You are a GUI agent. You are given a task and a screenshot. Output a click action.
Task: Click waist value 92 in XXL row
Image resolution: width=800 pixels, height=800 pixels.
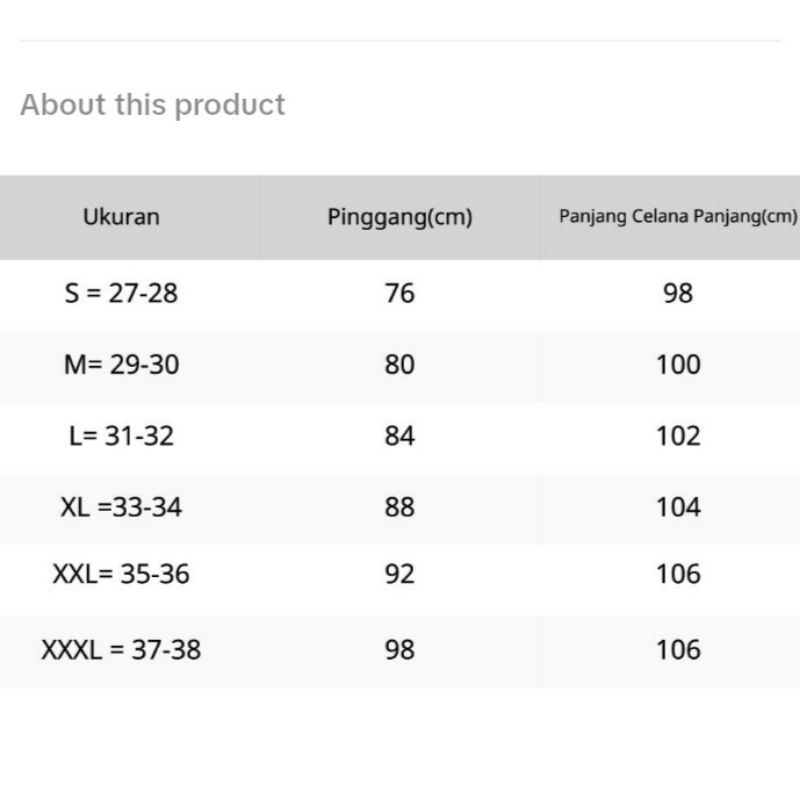(399, 574)
